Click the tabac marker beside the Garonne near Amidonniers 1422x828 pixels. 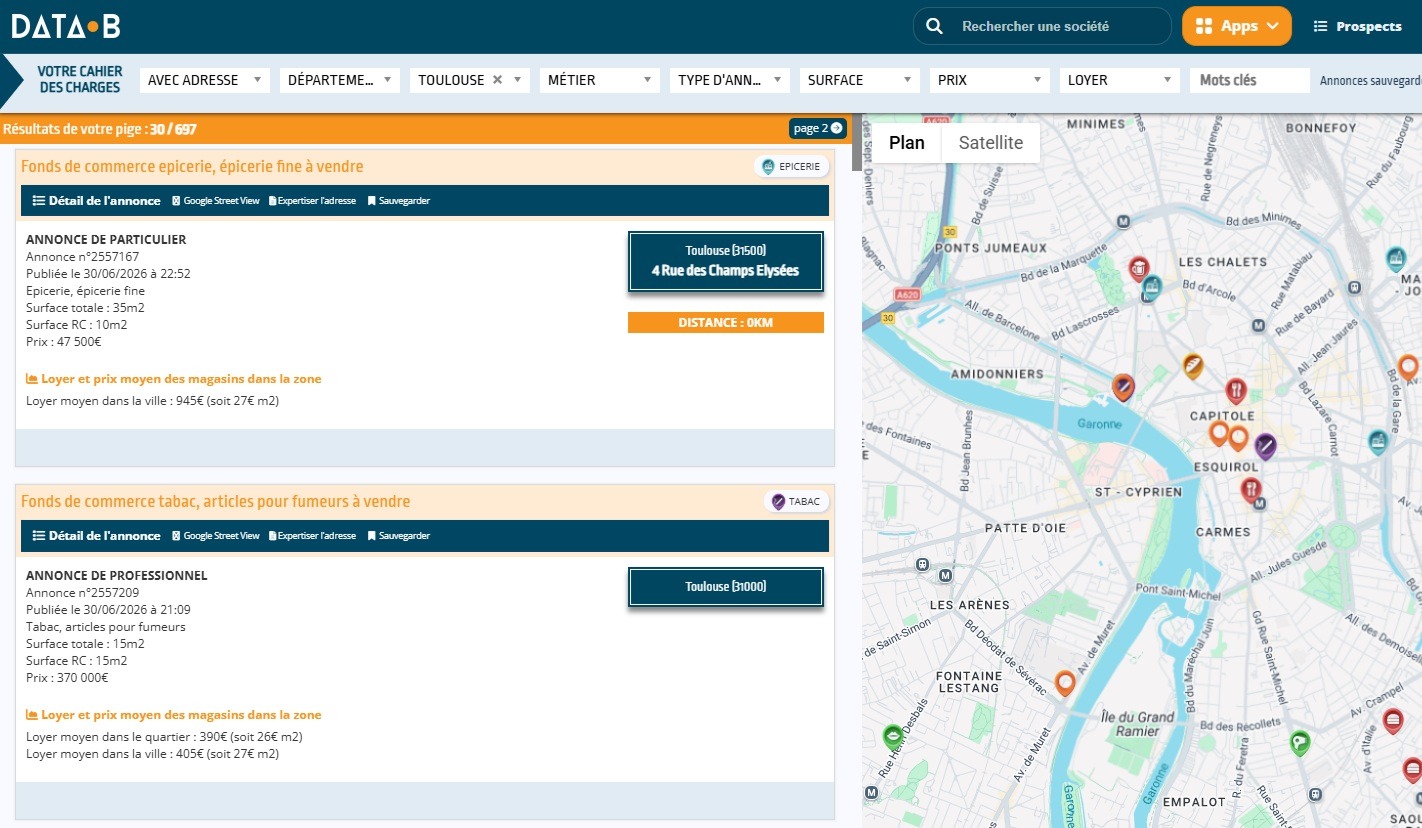pos(1123,387)
